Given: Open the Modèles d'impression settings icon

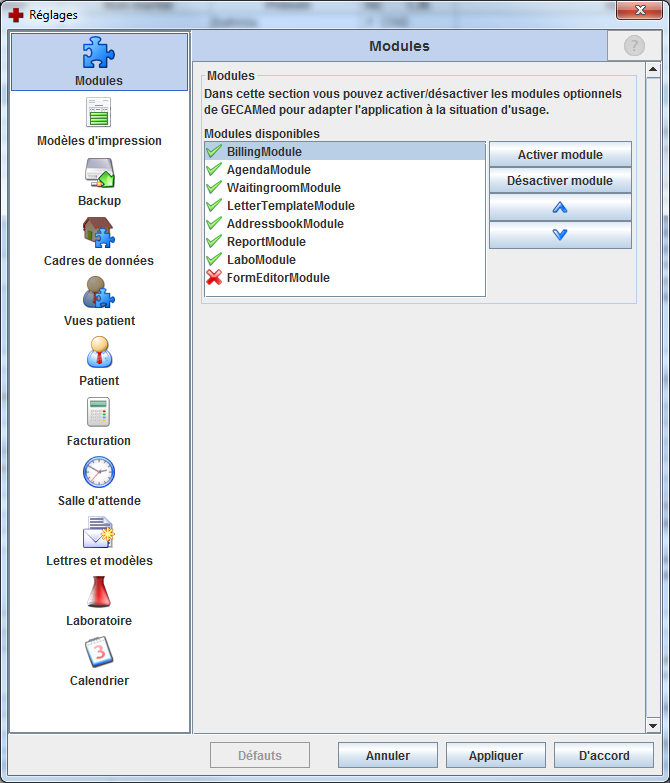Looking at the screenshot, I should 99,112.
